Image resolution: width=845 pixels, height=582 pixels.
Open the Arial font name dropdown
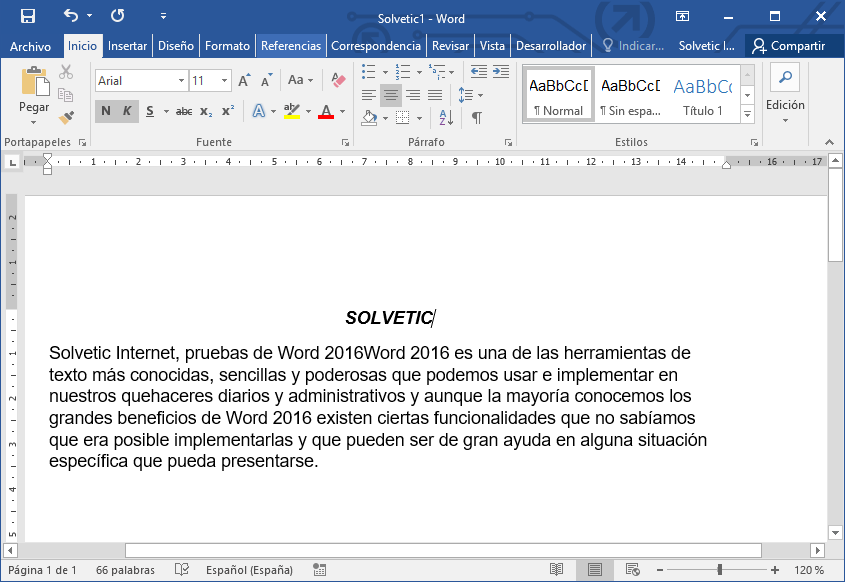(181, 81)
